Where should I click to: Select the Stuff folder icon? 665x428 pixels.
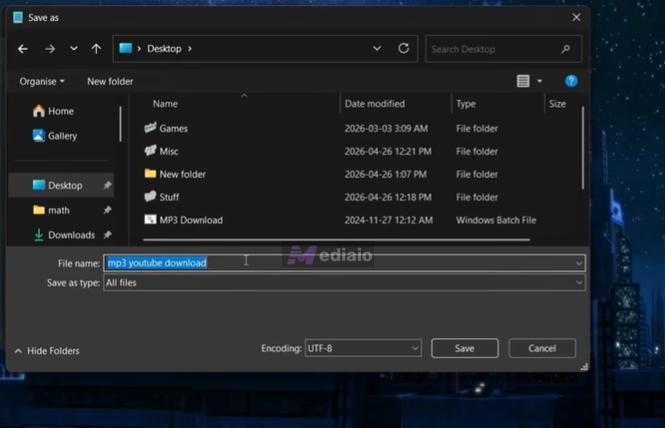(150, 196)
